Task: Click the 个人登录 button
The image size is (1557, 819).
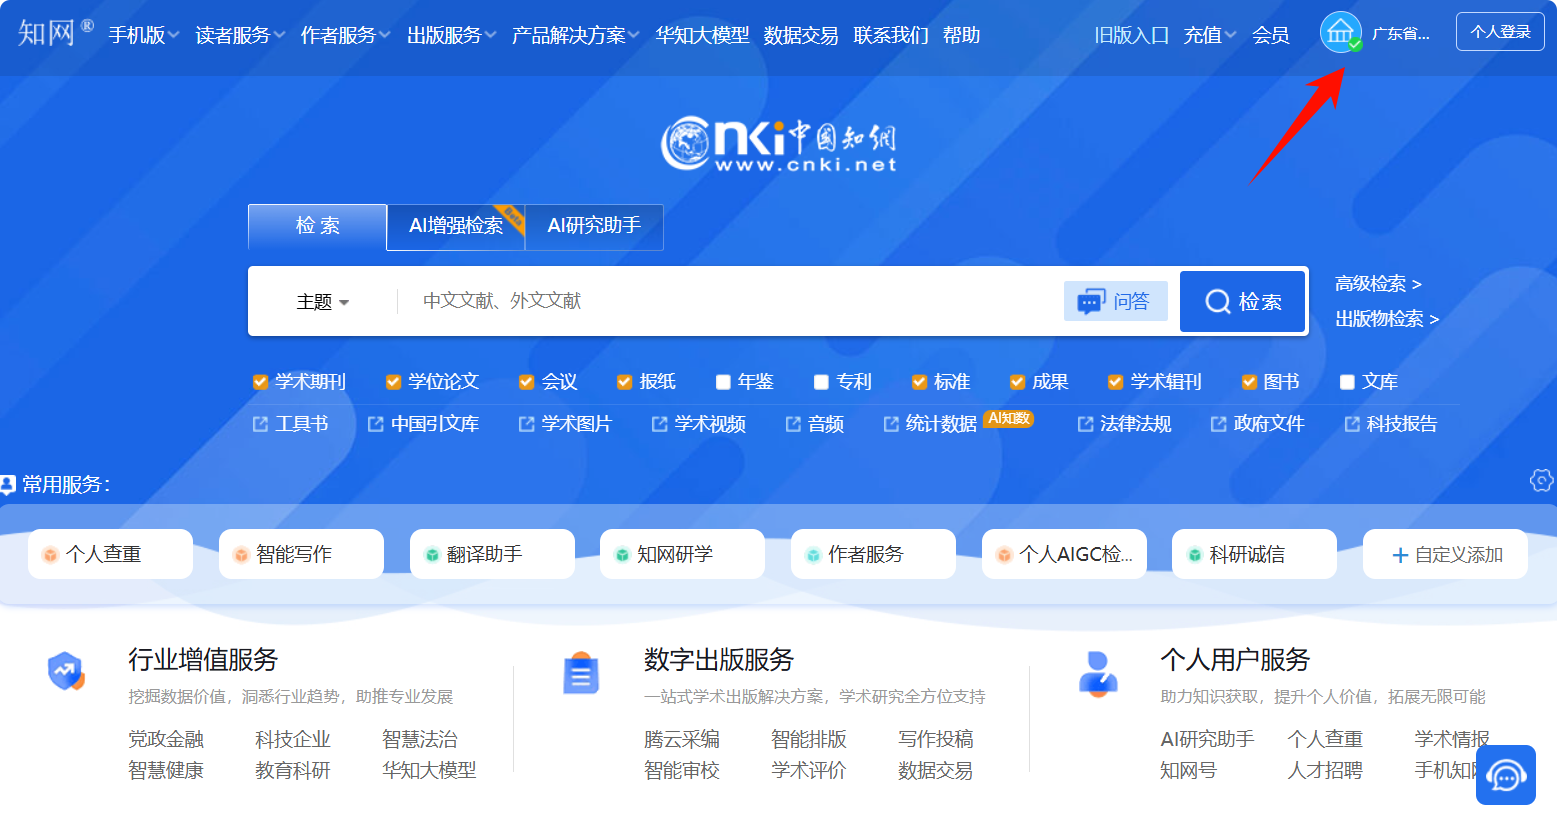Action: click(1500, 31)
